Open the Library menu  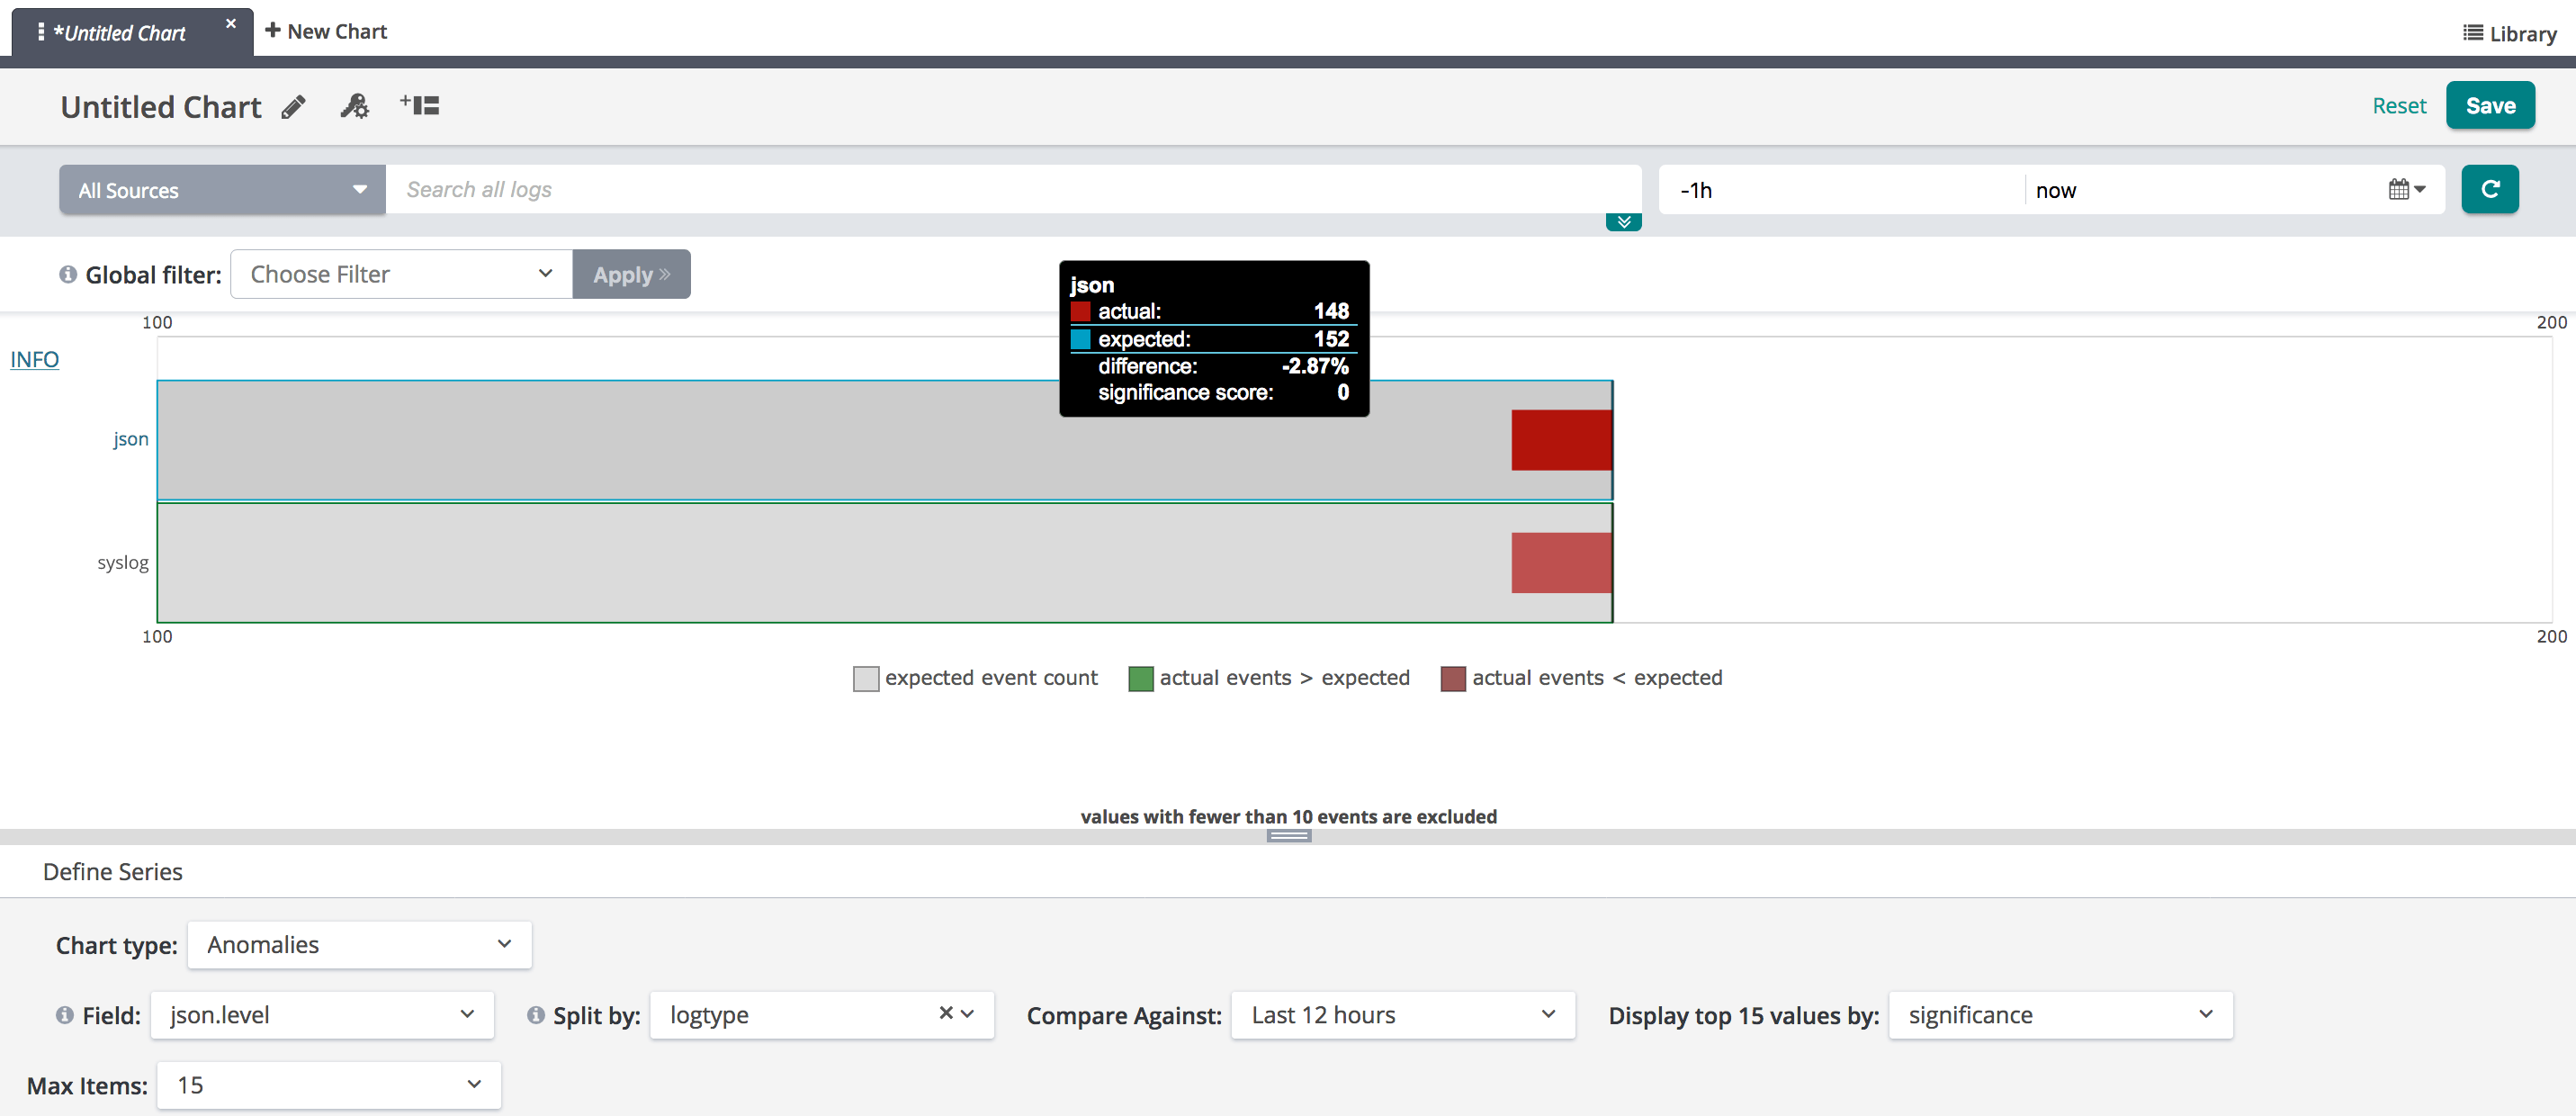2509,33
